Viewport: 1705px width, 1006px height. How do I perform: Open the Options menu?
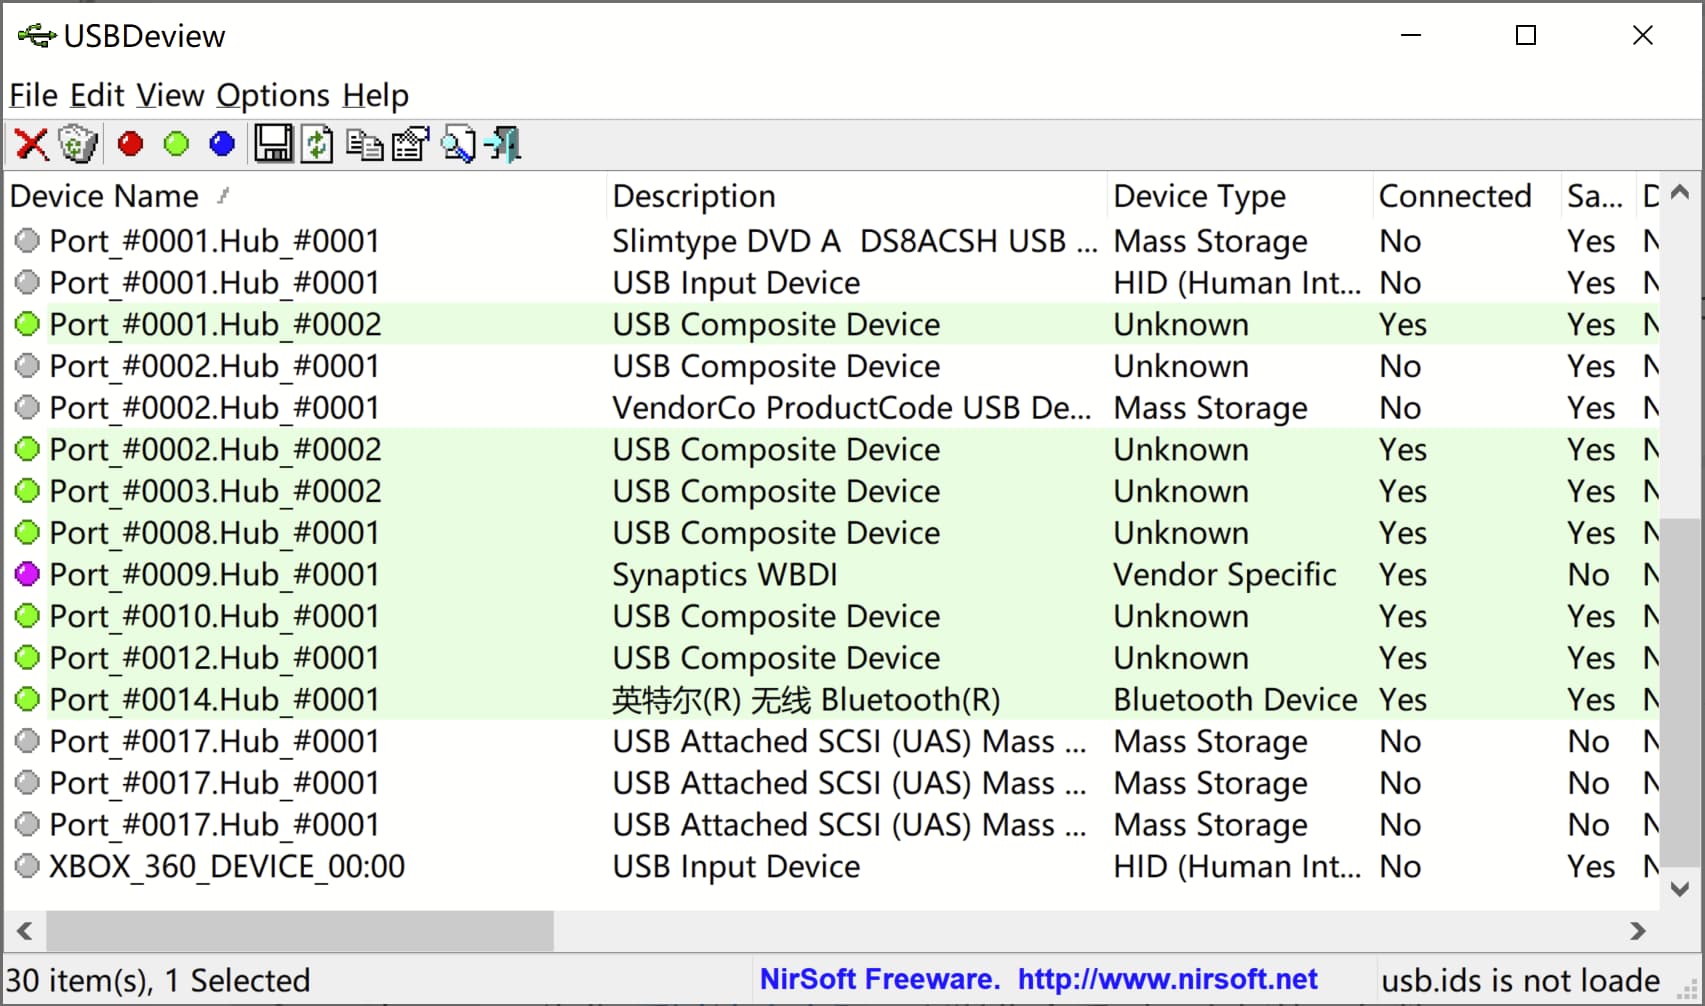tap(272, 95)
